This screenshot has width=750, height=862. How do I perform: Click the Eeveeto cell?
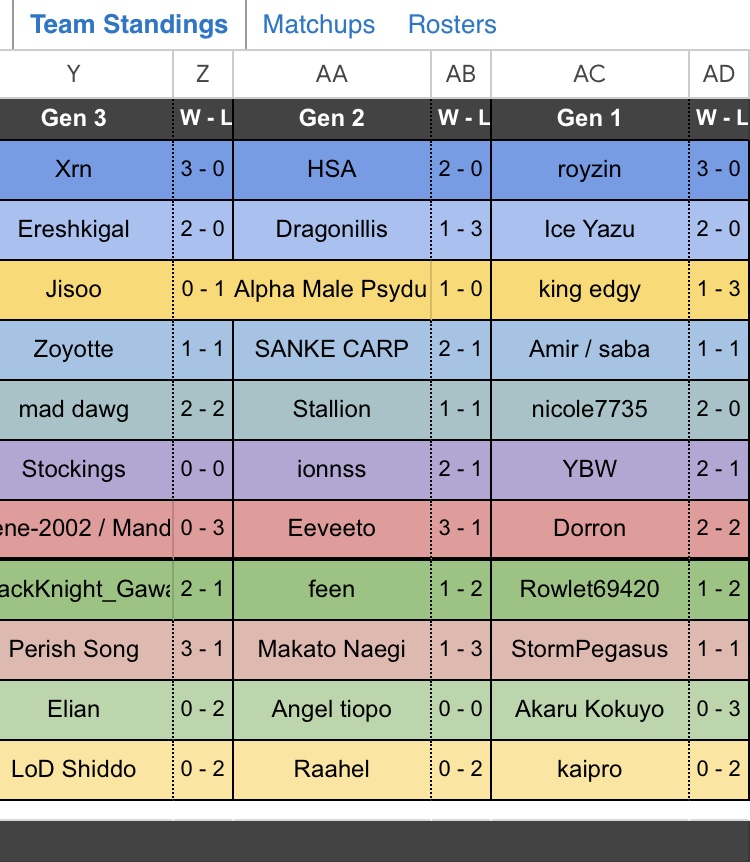click(x=331, y=529)
